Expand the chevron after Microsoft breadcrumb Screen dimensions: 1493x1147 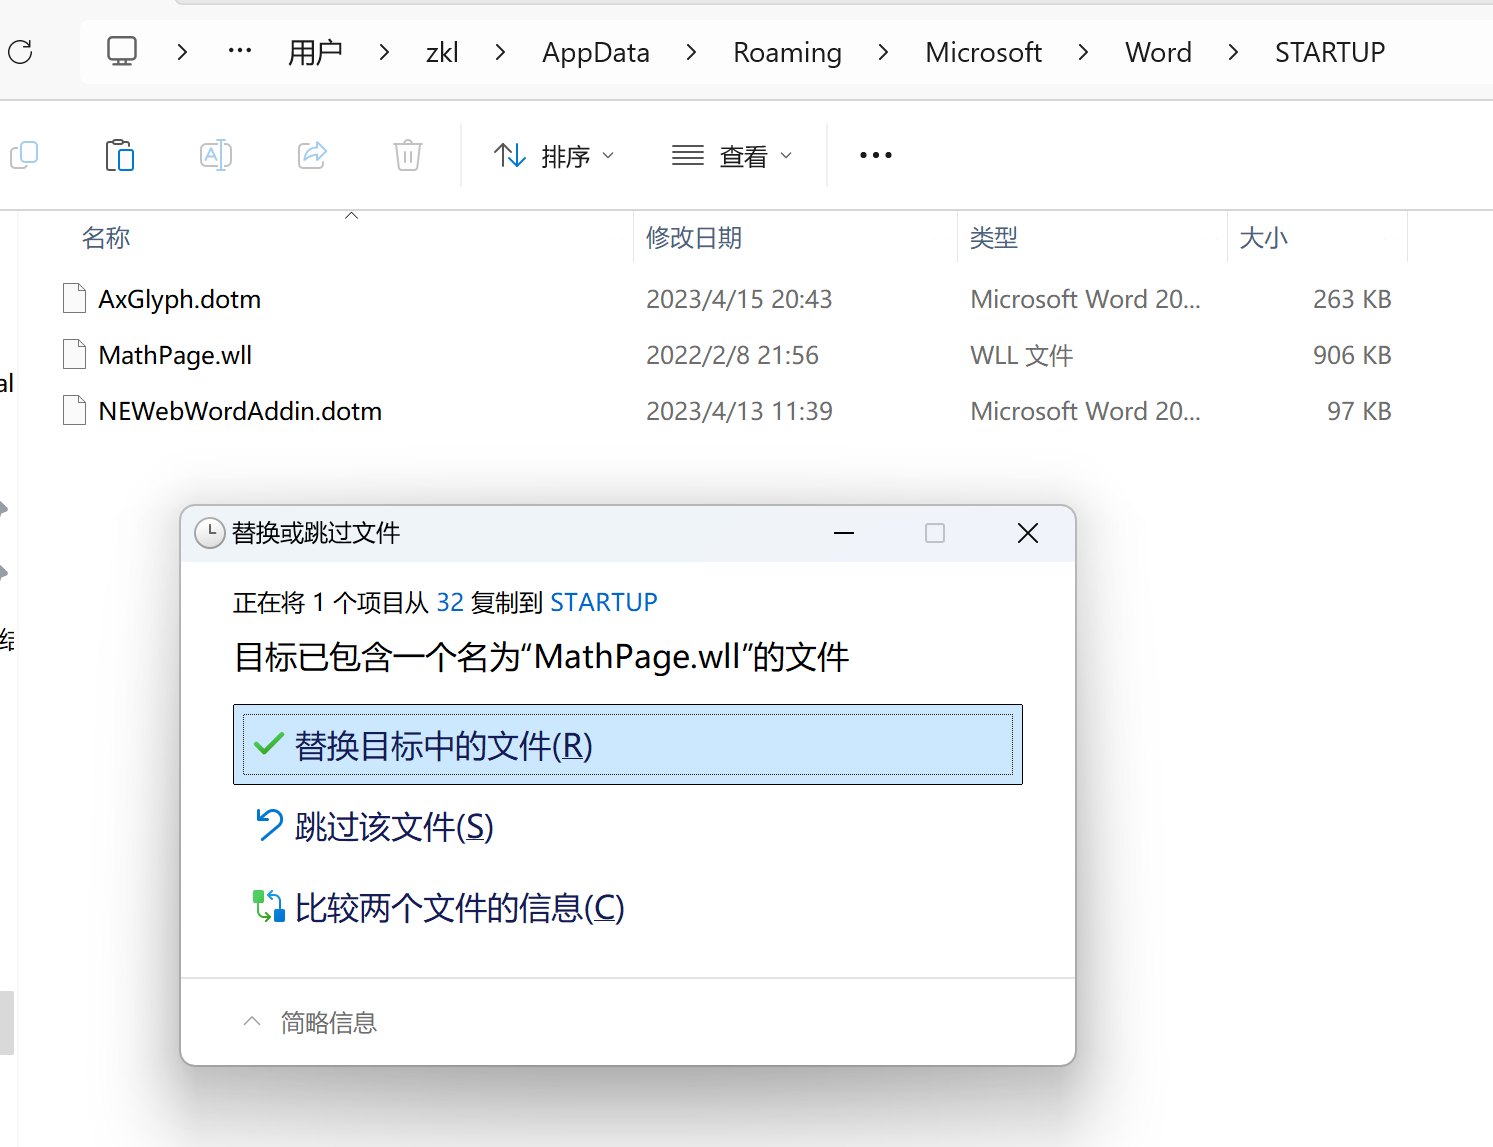[x=1083, y=52]
